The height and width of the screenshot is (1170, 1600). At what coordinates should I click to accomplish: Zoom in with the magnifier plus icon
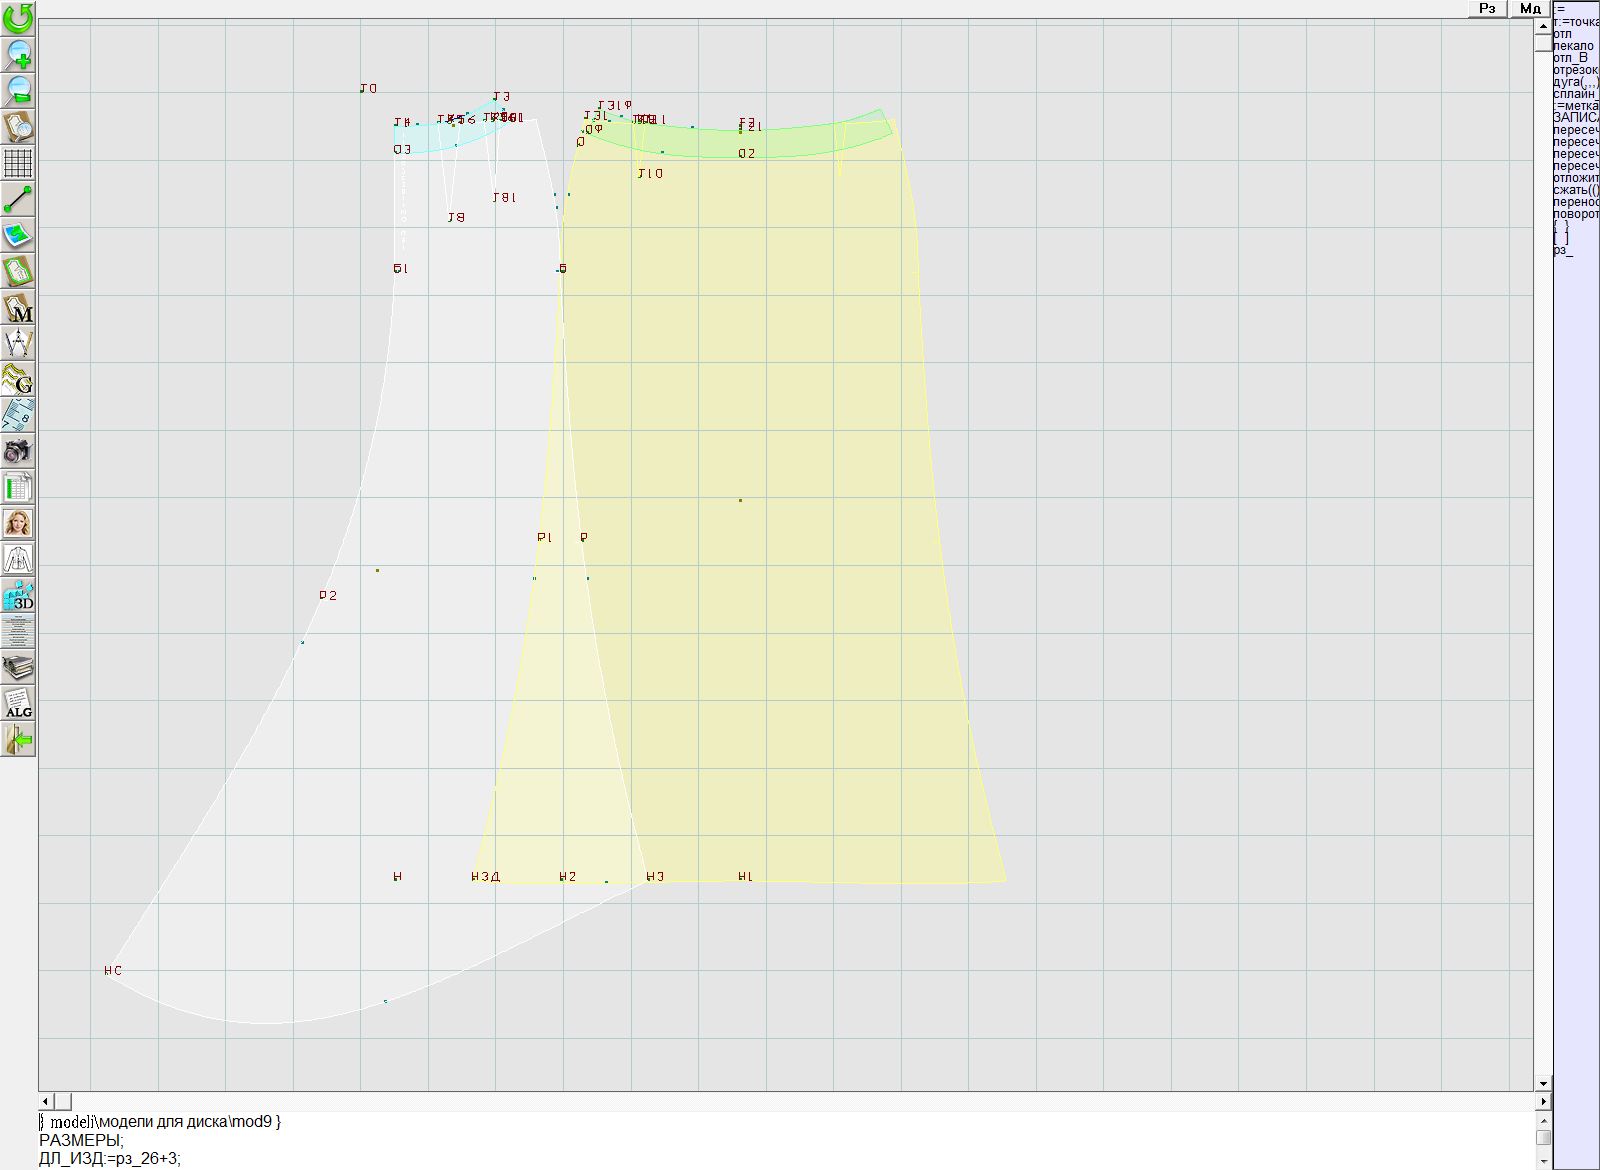[18, 54]
